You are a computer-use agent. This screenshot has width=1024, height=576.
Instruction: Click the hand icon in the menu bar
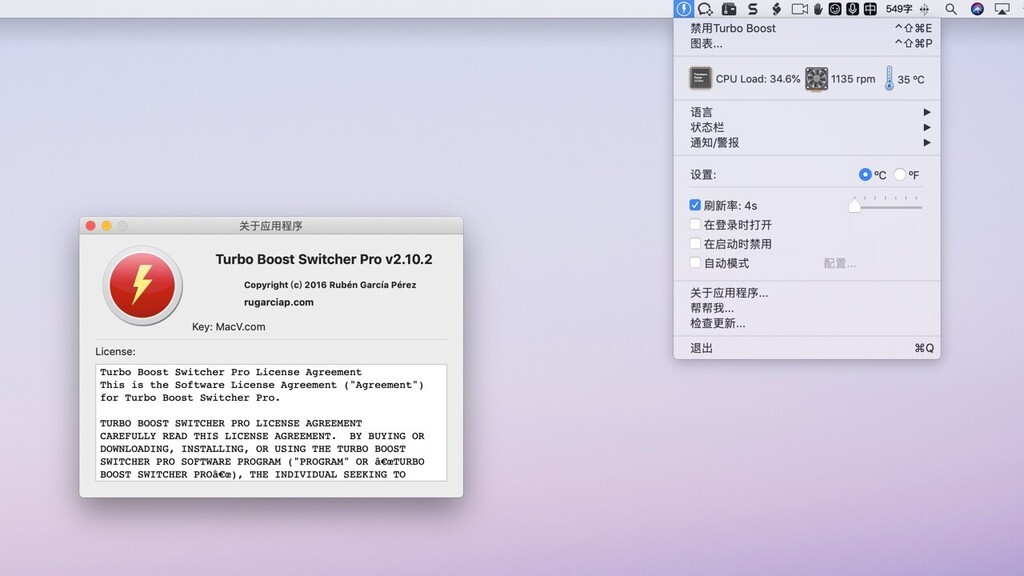coord(818,9)
